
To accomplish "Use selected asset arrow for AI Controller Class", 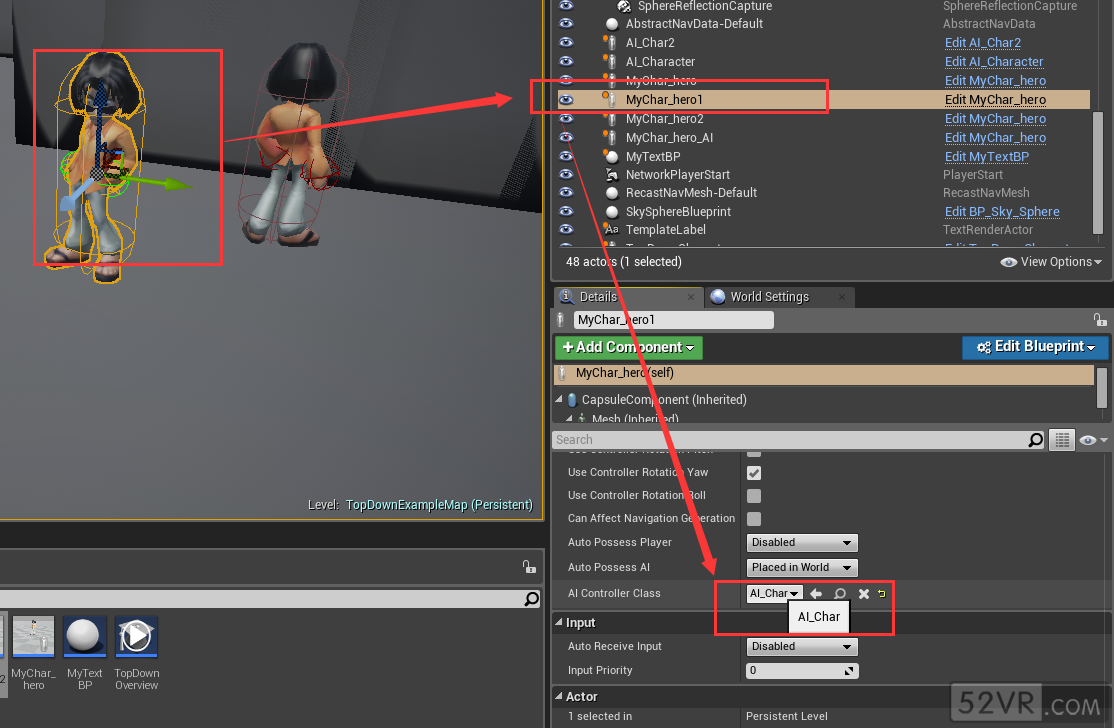I will [x=816, y=594].
